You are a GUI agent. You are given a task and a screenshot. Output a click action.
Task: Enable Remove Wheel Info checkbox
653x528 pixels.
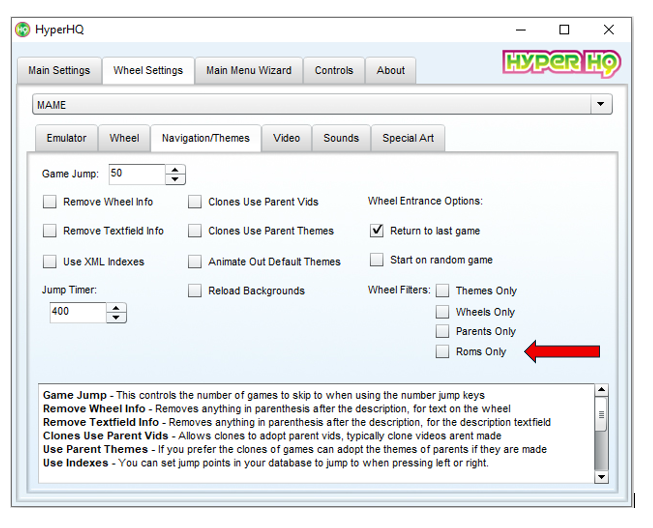click(x=50, y=202)
